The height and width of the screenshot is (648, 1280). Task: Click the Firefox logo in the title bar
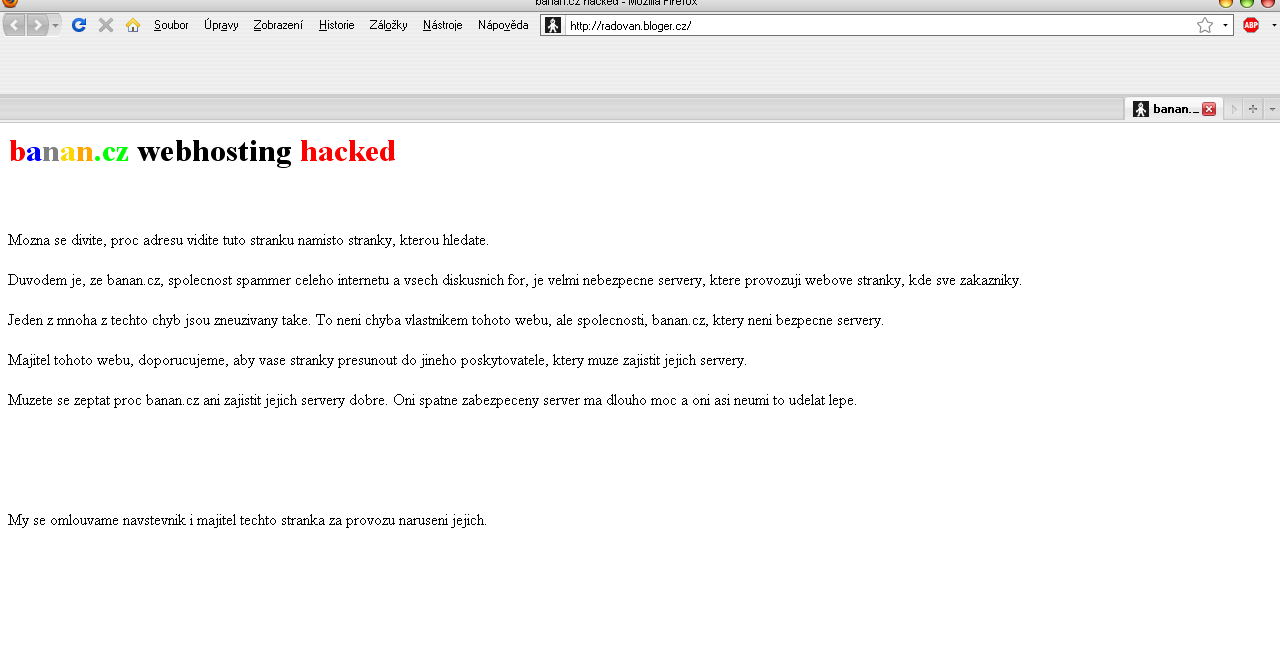10,3
